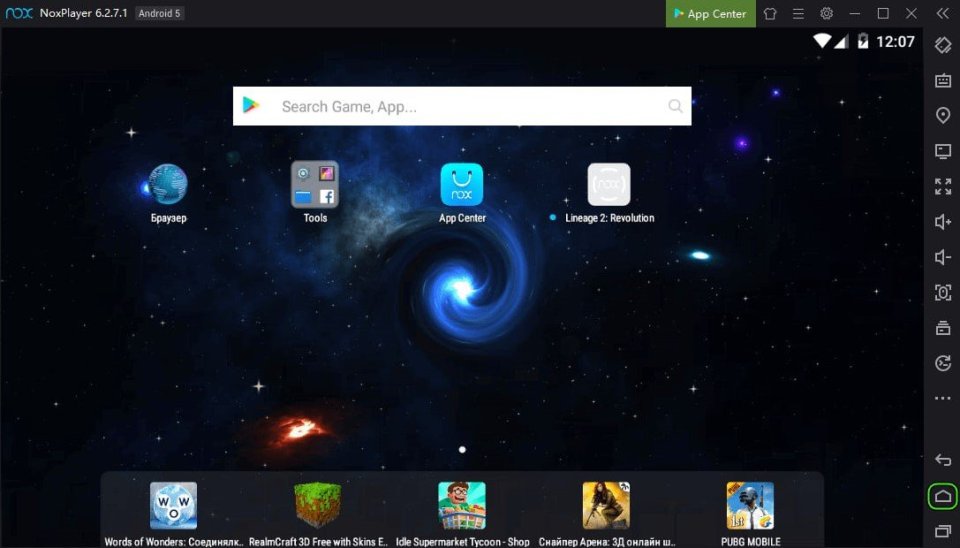The image size is (960, 548).
Task: Toggle fullscreen mode in sidebar
Action: (x=942, y=186)
